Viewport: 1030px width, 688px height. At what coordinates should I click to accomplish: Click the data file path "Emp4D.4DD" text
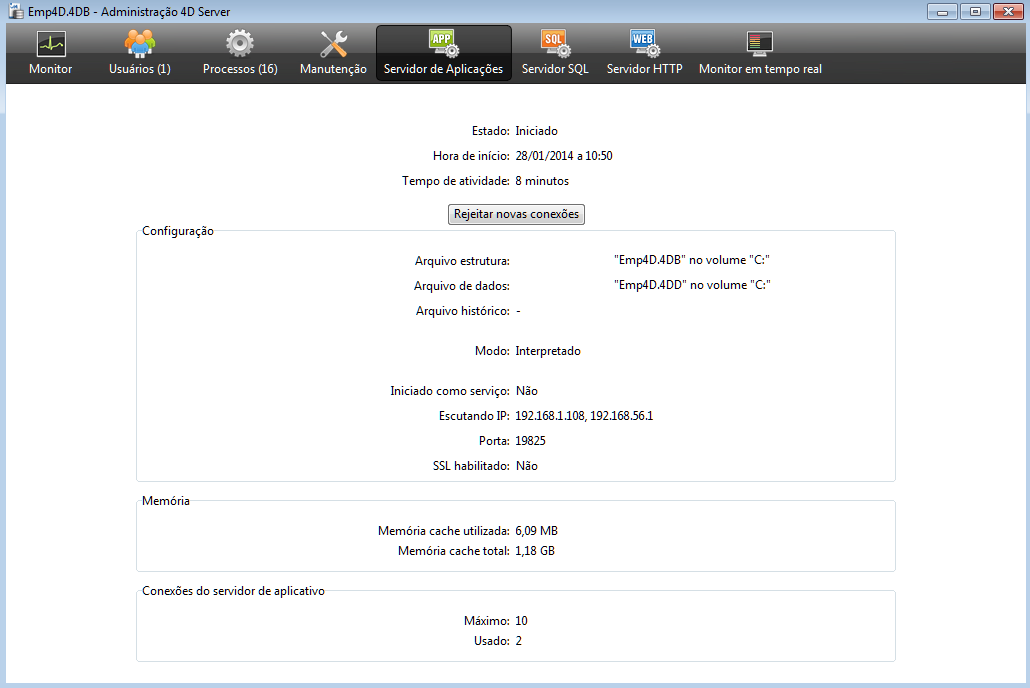point(691,285)
